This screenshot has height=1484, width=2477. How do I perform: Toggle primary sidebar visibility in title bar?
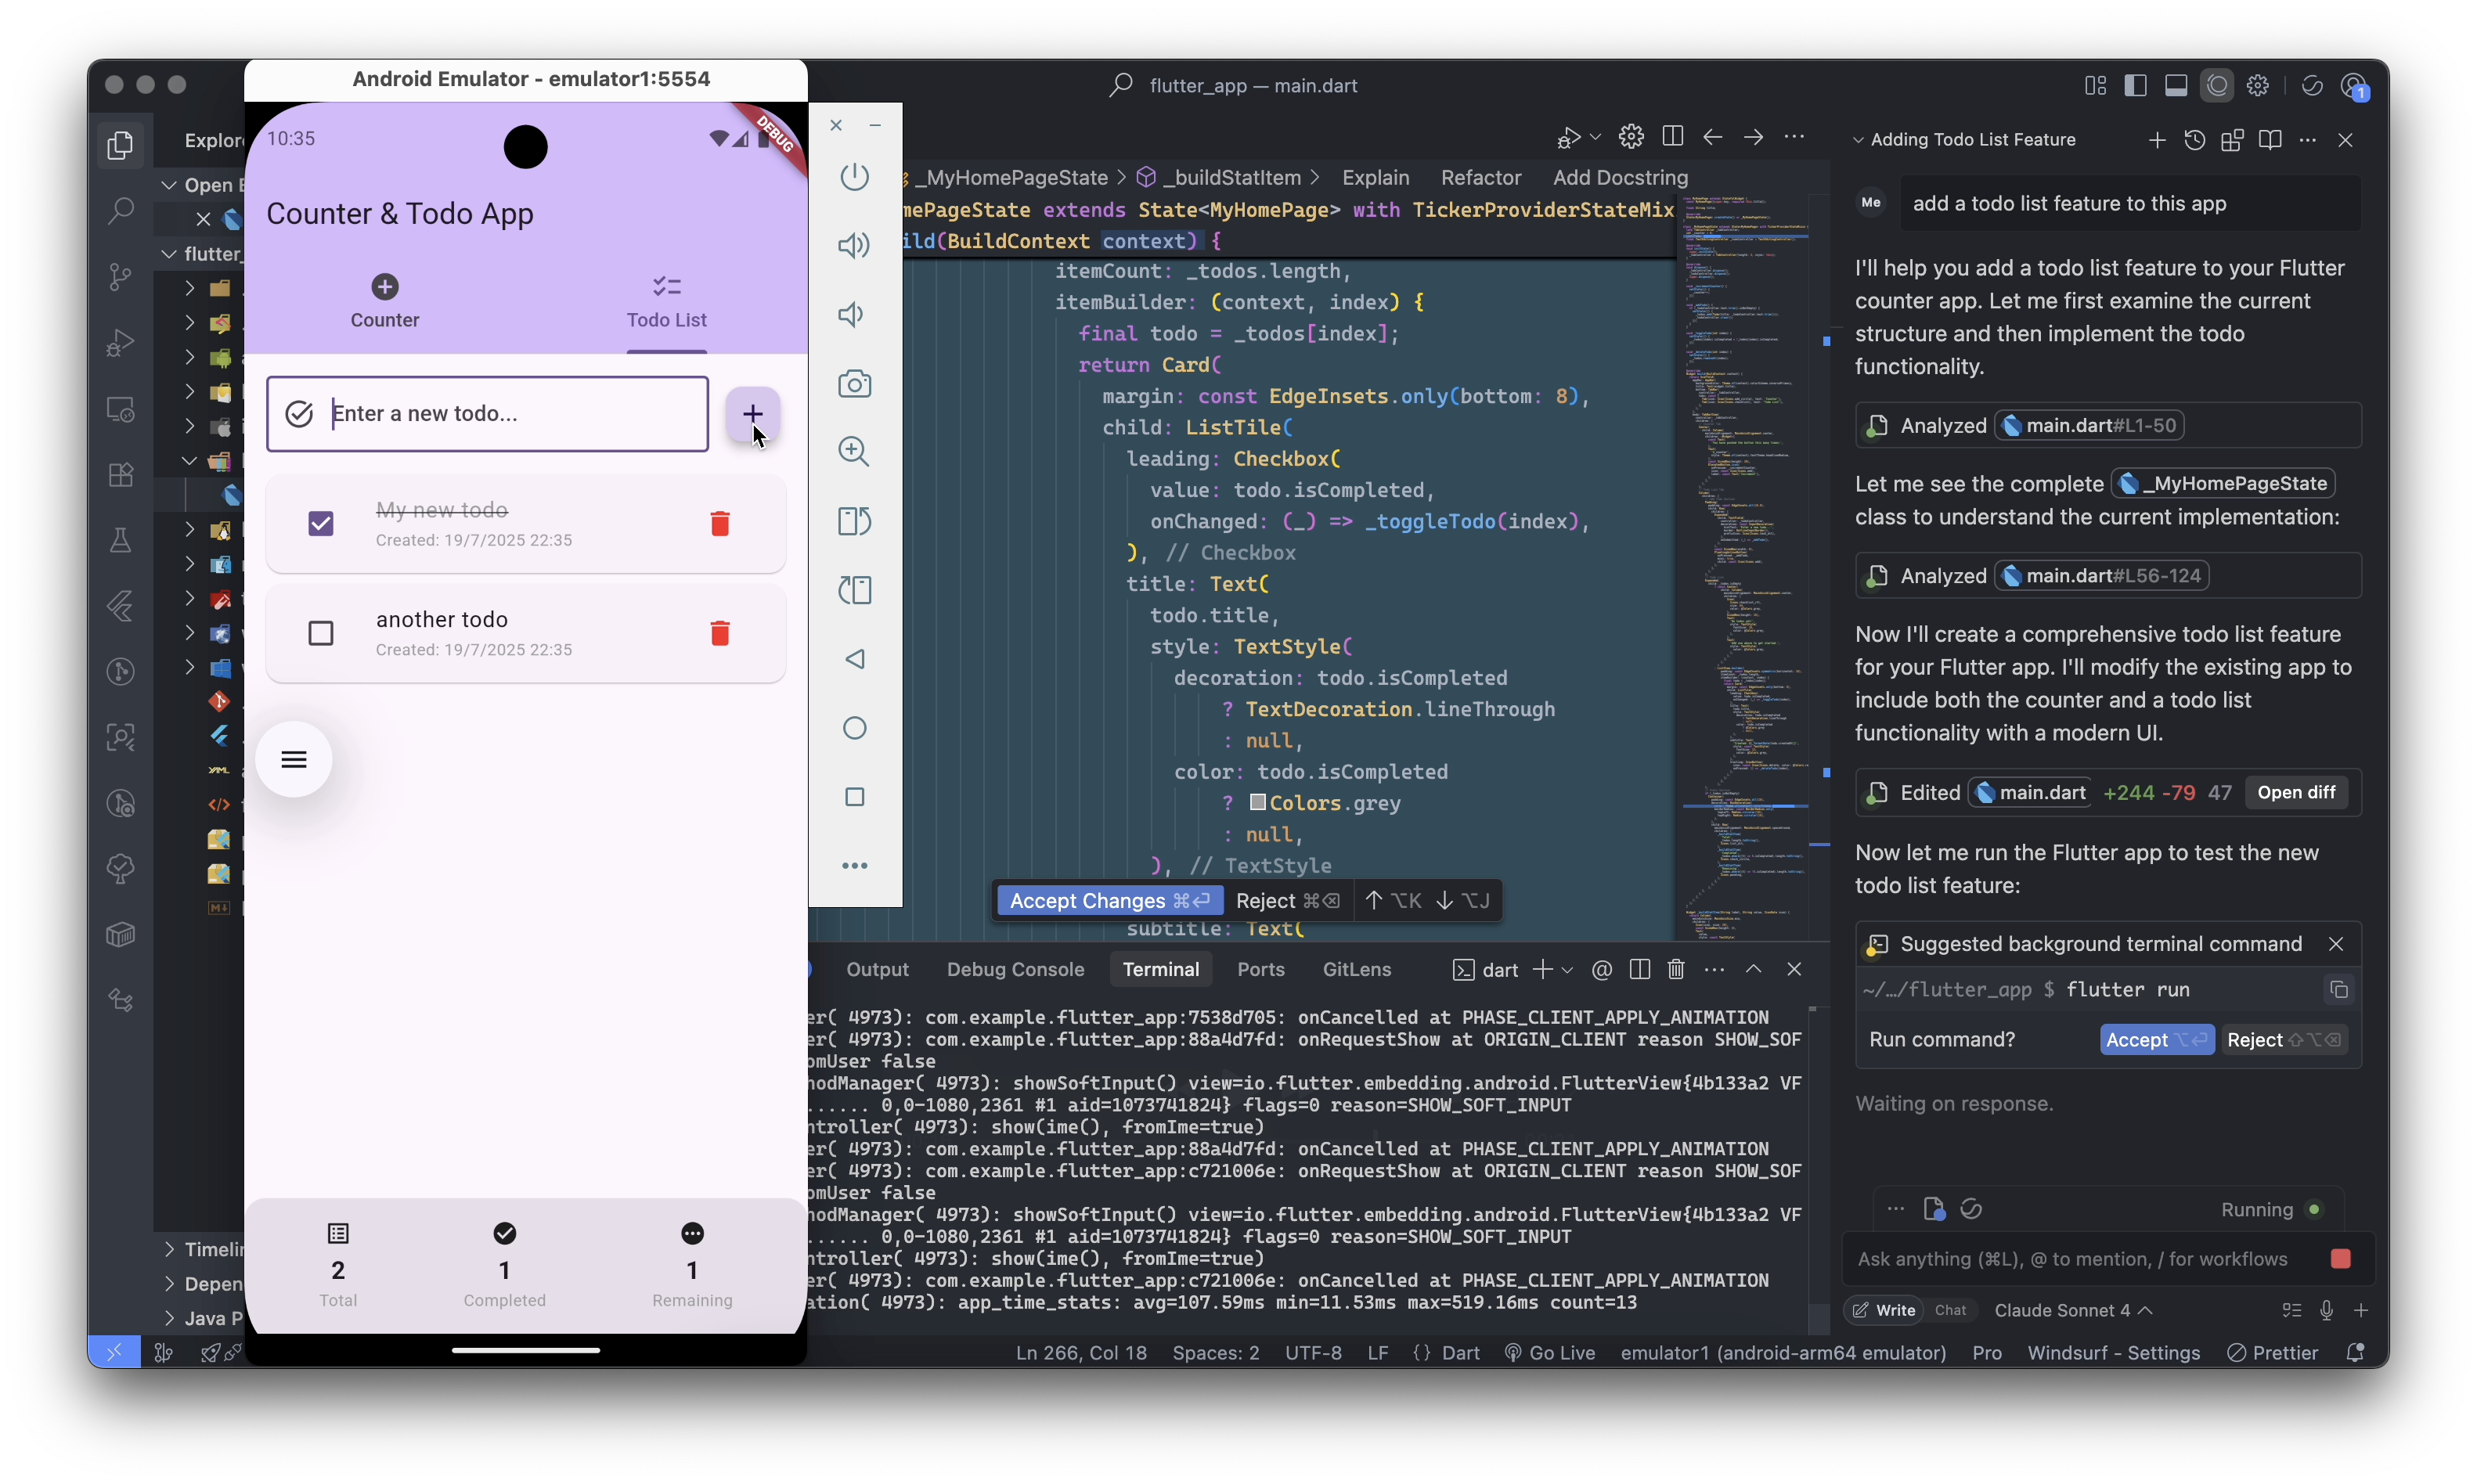click(2134, 85)
